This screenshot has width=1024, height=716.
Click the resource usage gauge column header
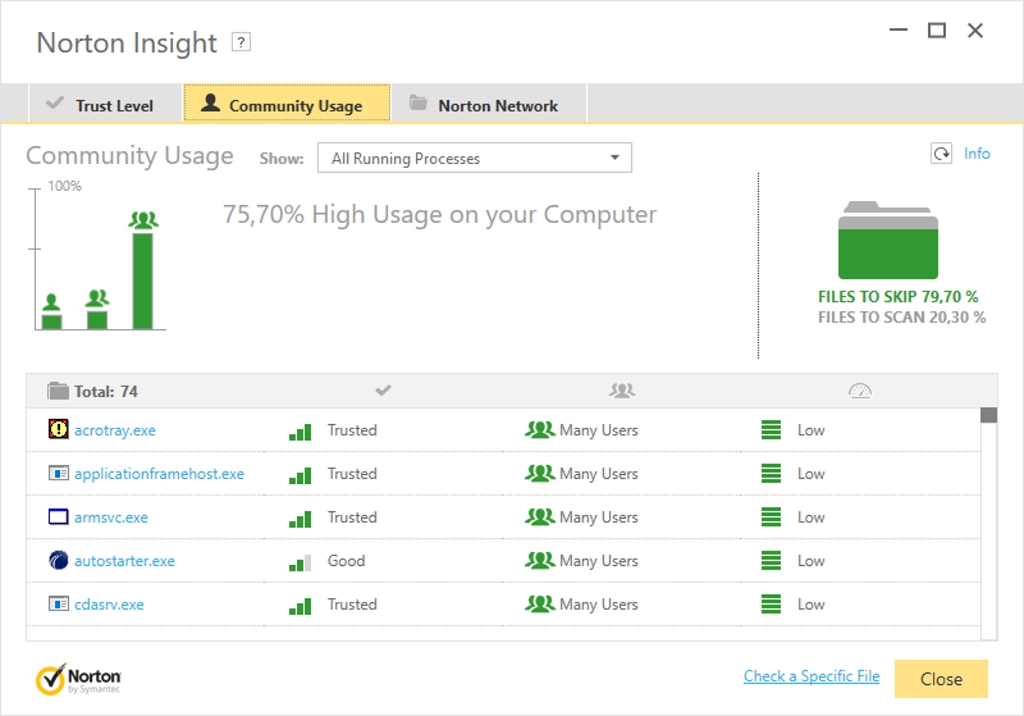pyautogui.click(x=860, y=391)
